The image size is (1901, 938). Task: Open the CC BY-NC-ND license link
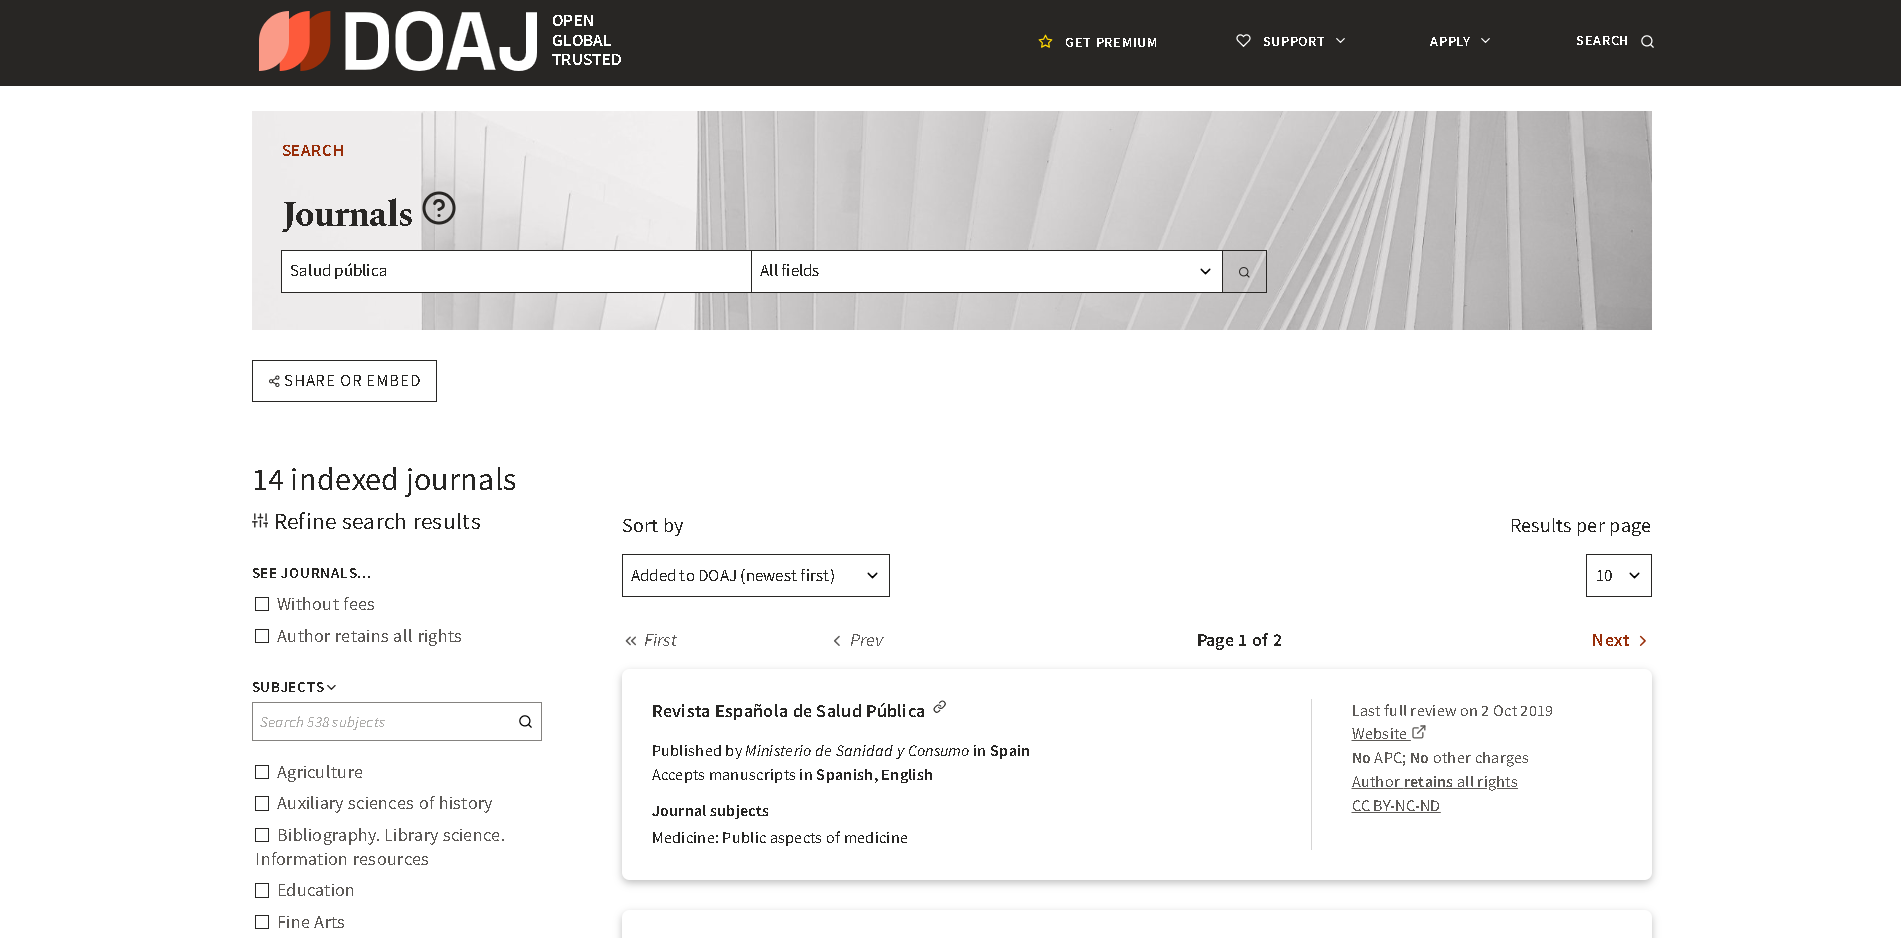(x=1396, y=806)
